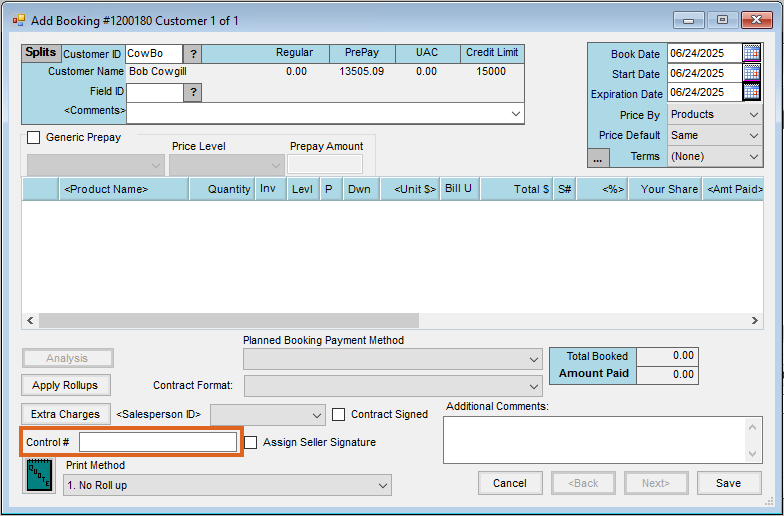Click the Bob Cowgill customer name

[158, 72]
